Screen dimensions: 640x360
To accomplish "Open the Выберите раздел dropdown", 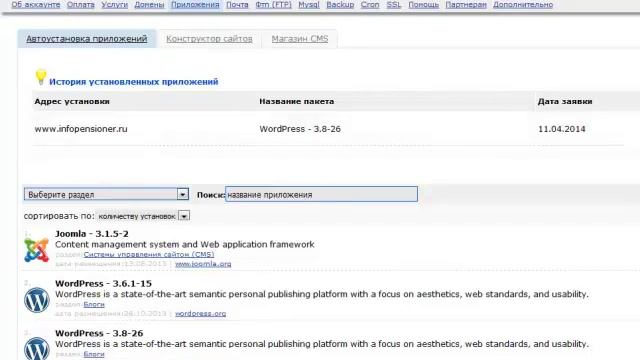I will (106, 194).
